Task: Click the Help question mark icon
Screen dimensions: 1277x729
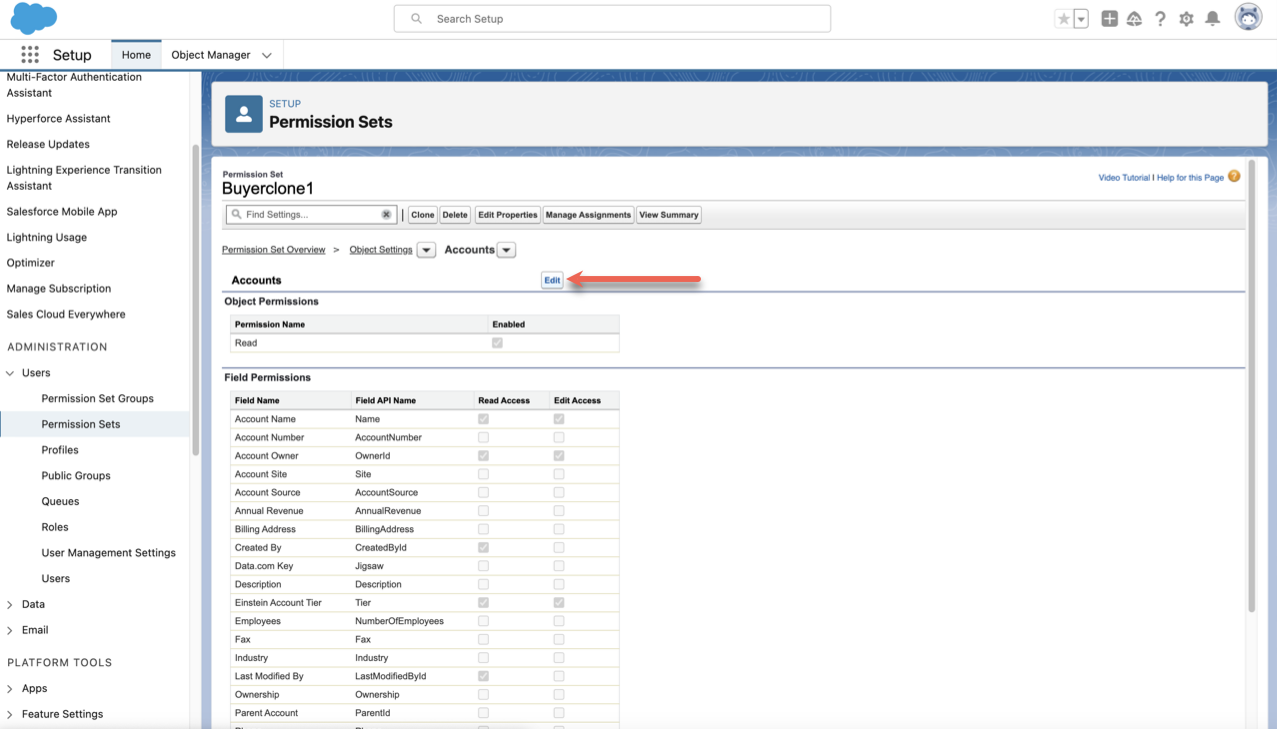Action: pyautogui.click(x=1160, y=19)
